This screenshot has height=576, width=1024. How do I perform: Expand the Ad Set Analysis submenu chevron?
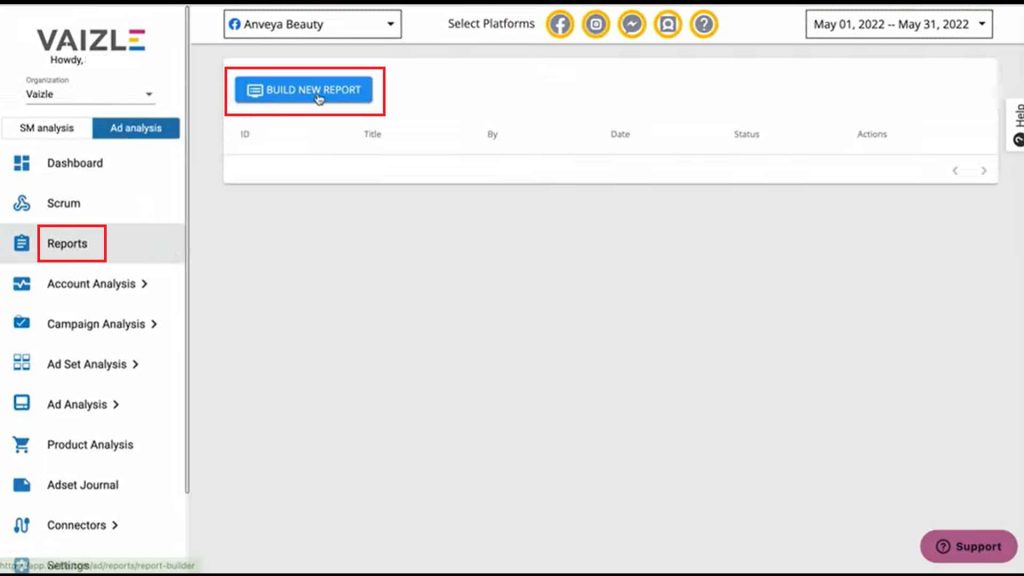135,364
